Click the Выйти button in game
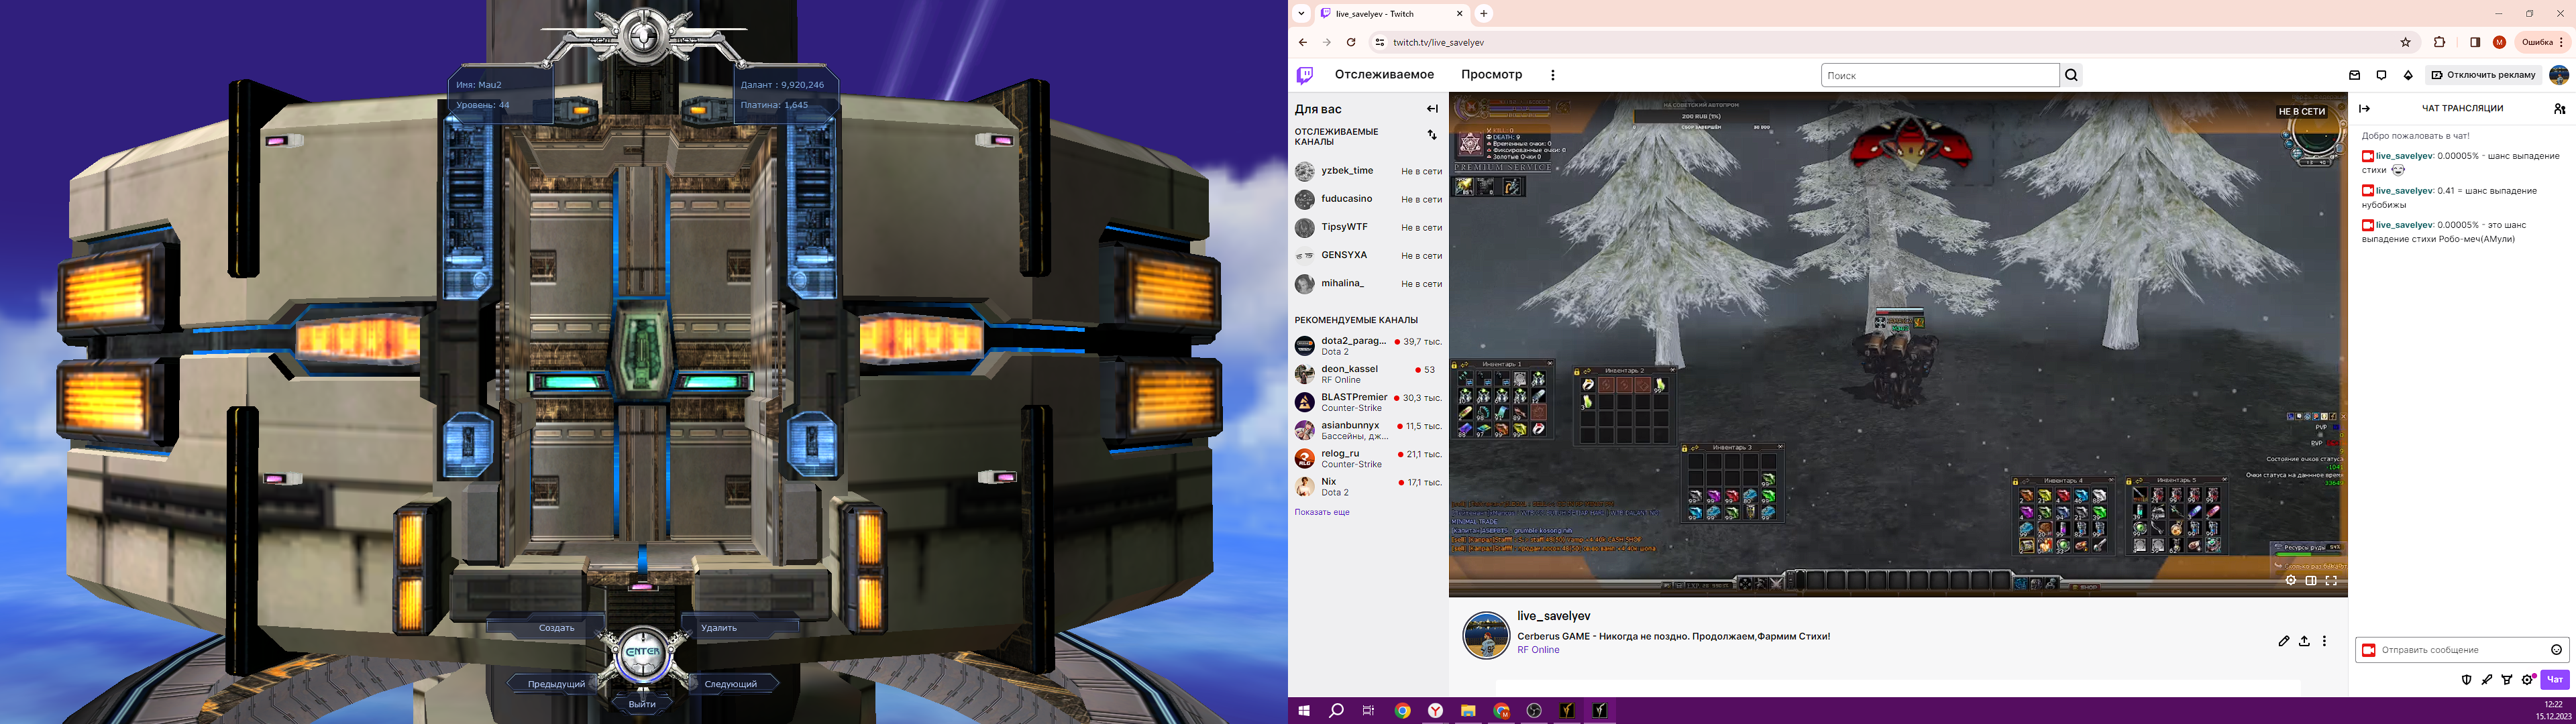This screenshot has width=2576, height=724. [x=642, y=704]
